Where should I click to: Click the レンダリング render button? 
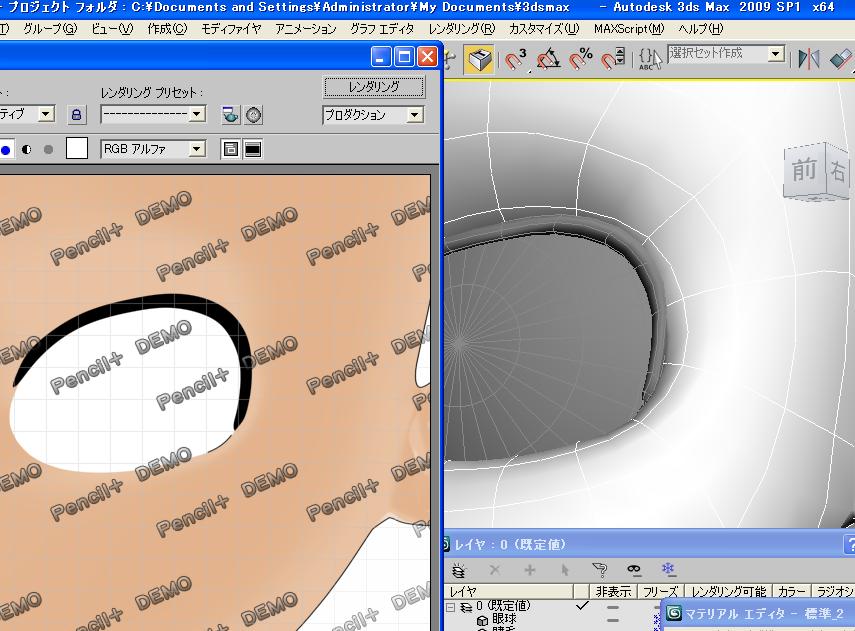pyautogui.click(x=374, y=86)
